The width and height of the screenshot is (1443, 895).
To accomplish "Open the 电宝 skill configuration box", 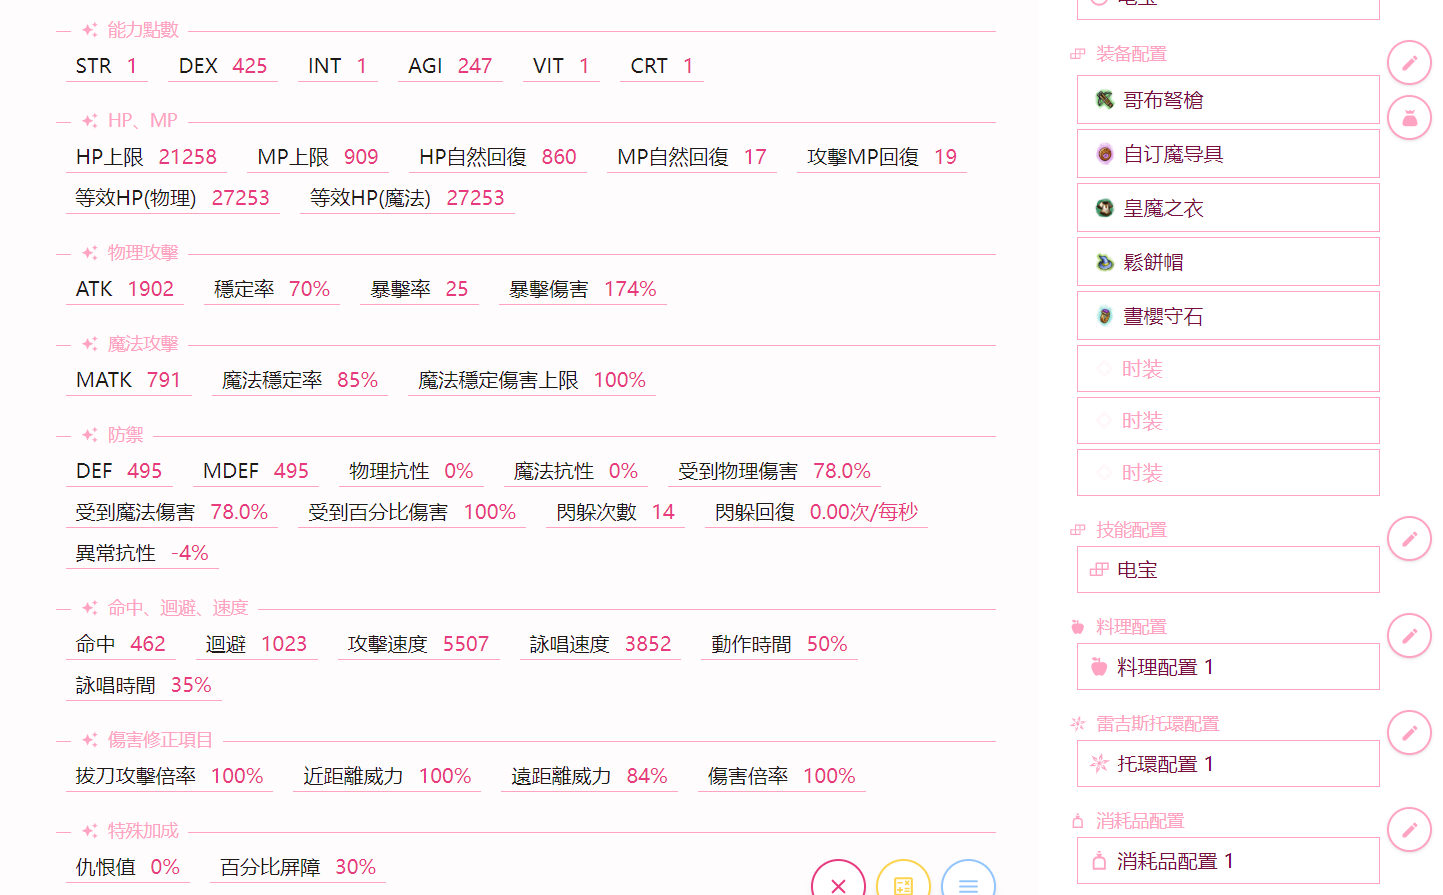I will tap(1227, 570).
